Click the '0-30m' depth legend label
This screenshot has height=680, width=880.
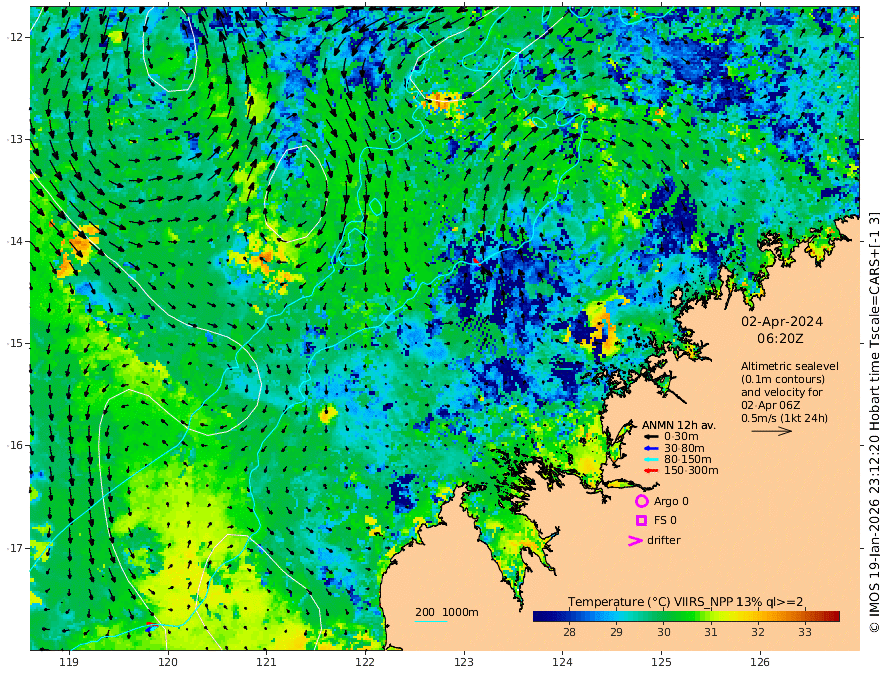pyautogui.click(x=681, y=437)
